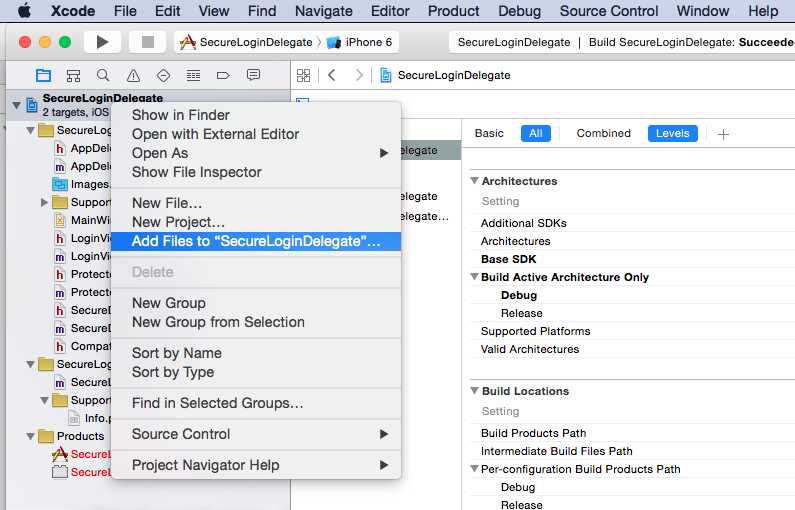Click the red app product icon under Products

coord(60,454)
